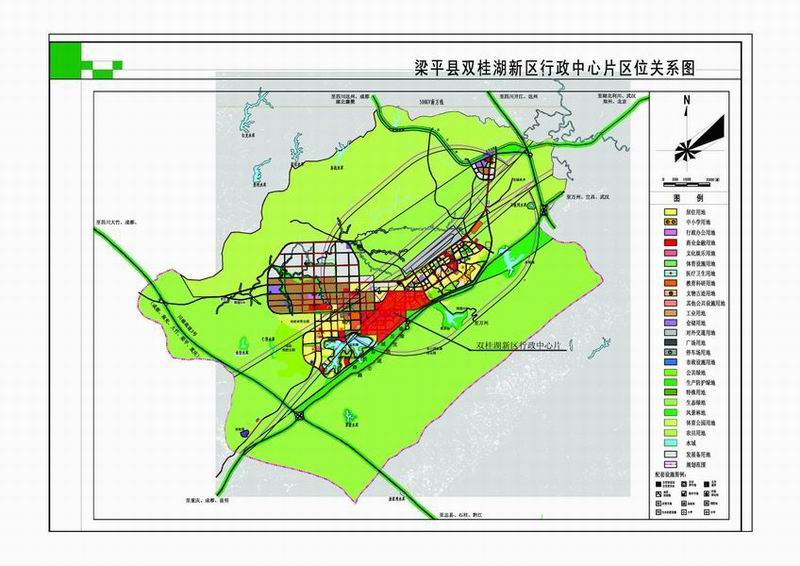Select the purple 行政办公用地 legend swatch
The image size is (800, 566).
click(670, 233)
